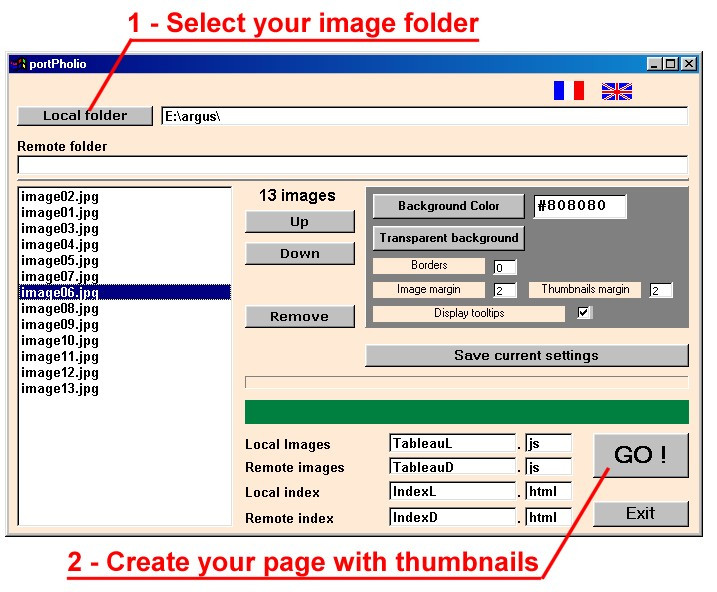This screenshot has width=717, height=592.
Task: Click the Exit button
Action: (641, 513)
